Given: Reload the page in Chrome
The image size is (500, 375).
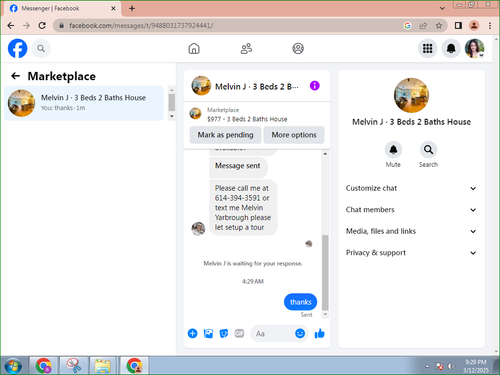Looking at the screenshot, I should [x=42, y=26].
